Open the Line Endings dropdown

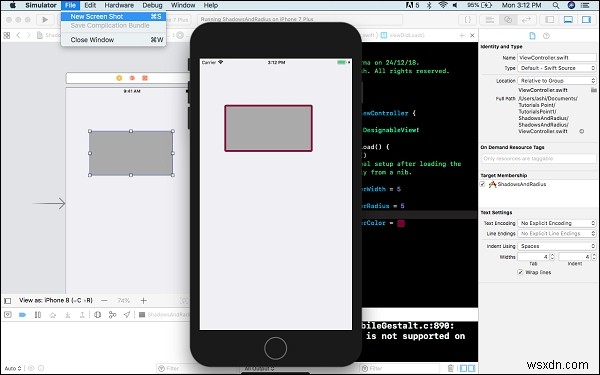click(557, 233)
